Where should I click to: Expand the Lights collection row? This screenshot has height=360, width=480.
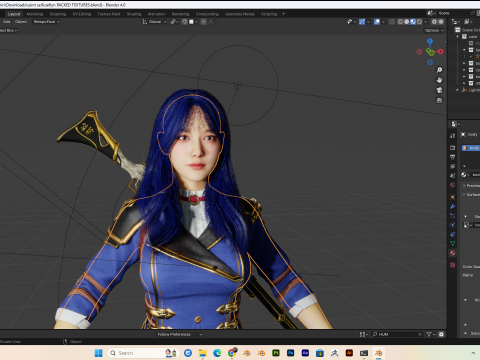pos(458,90)
